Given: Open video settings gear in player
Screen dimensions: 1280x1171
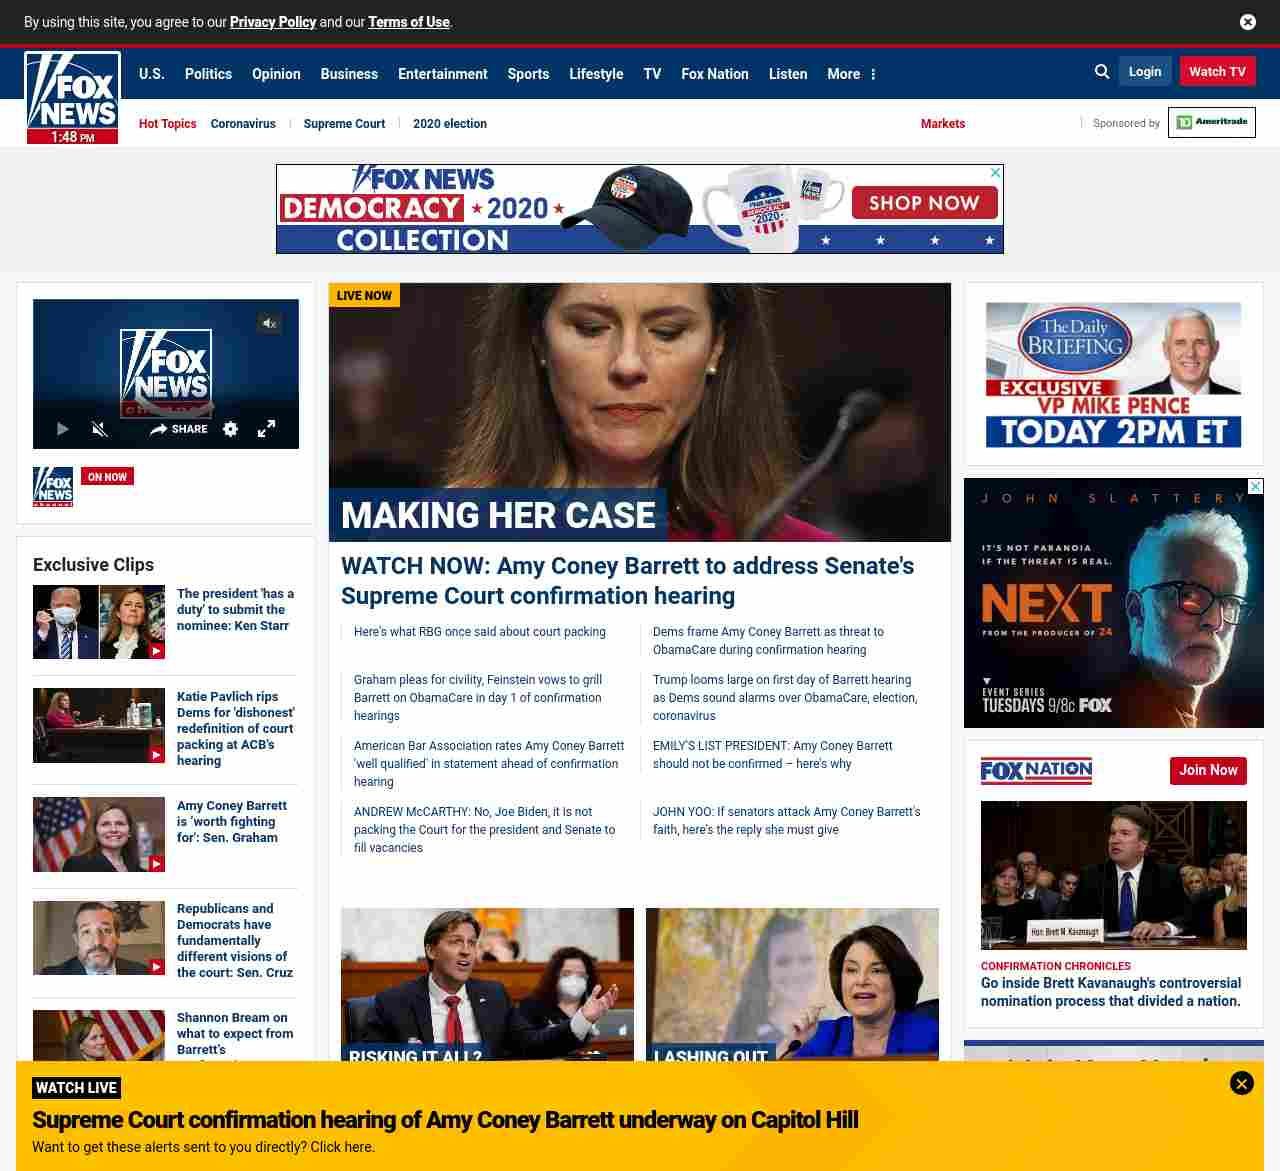Looking at the screenshot, I should click(230, 429).
